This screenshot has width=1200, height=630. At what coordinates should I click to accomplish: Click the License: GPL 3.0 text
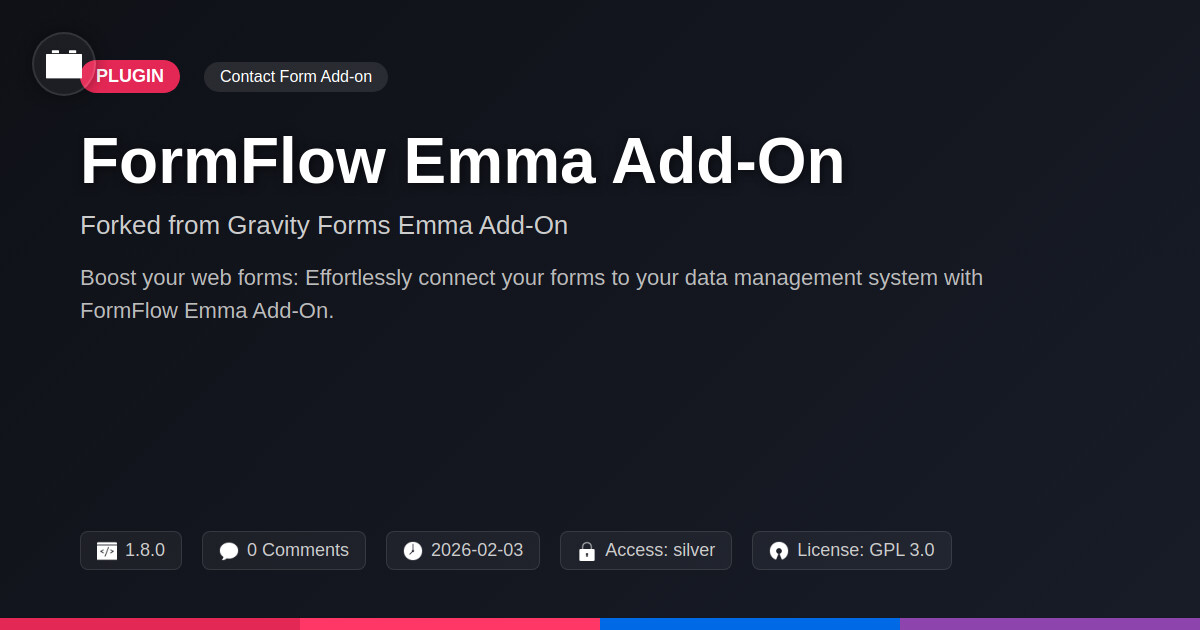point(866,550)
